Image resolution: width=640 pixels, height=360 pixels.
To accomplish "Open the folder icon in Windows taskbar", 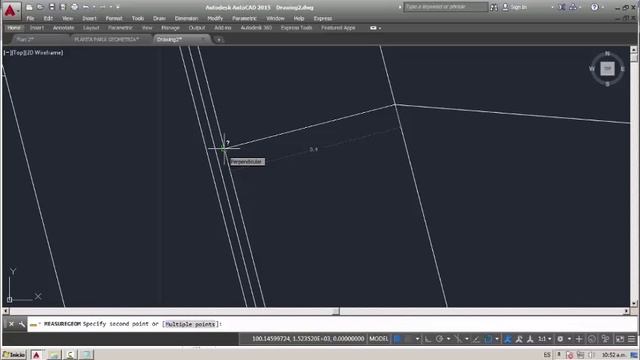I will coord(53,355).
